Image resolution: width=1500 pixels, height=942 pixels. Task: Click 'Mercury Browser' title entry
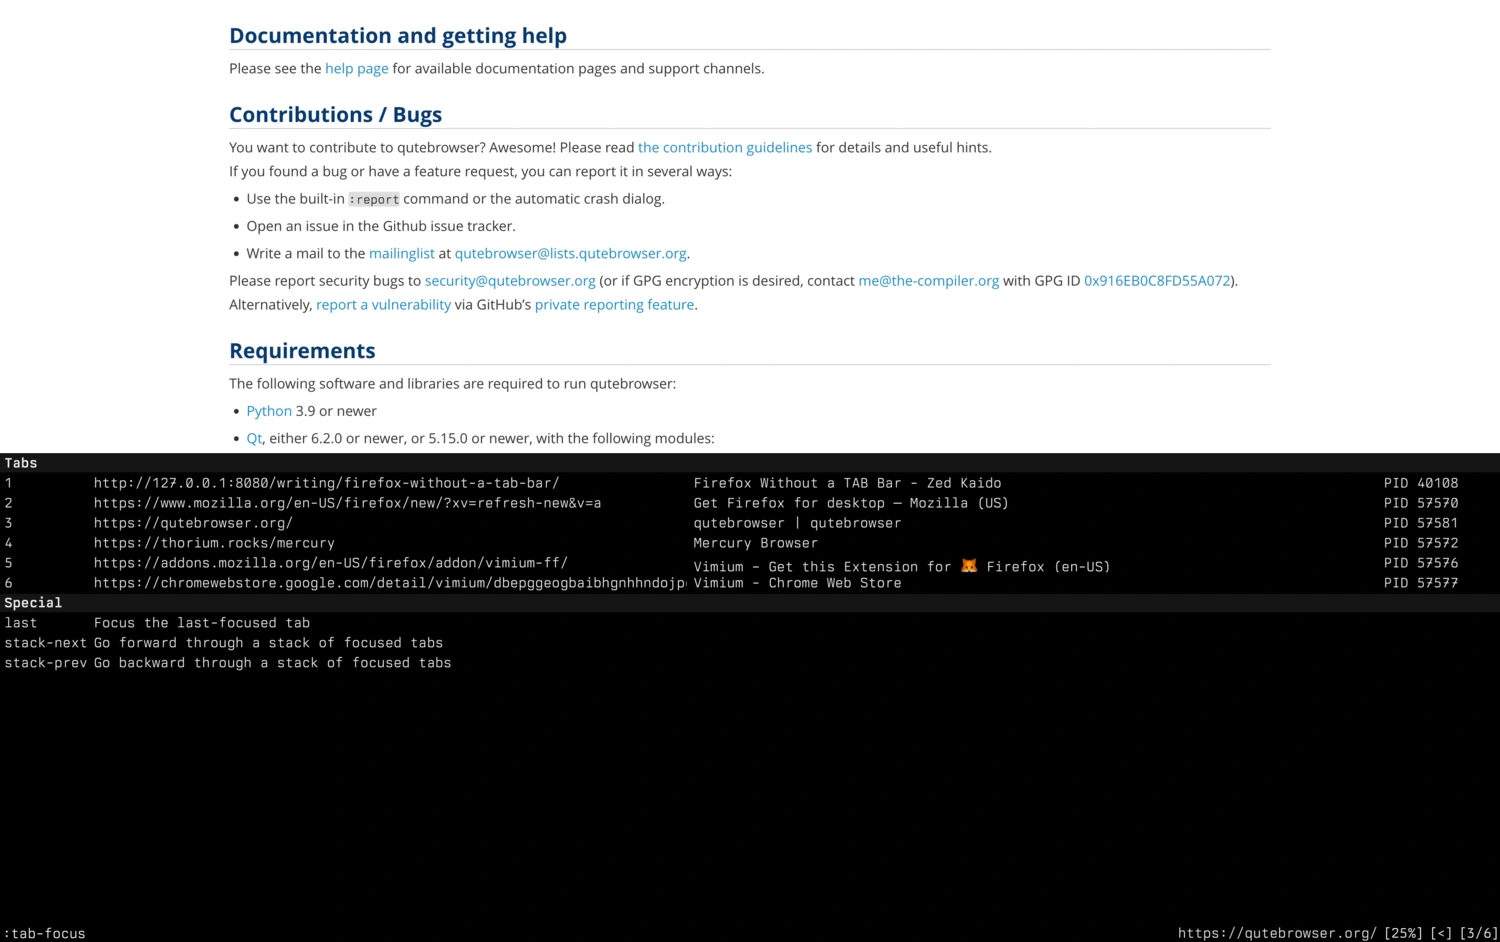pos(755,543)
